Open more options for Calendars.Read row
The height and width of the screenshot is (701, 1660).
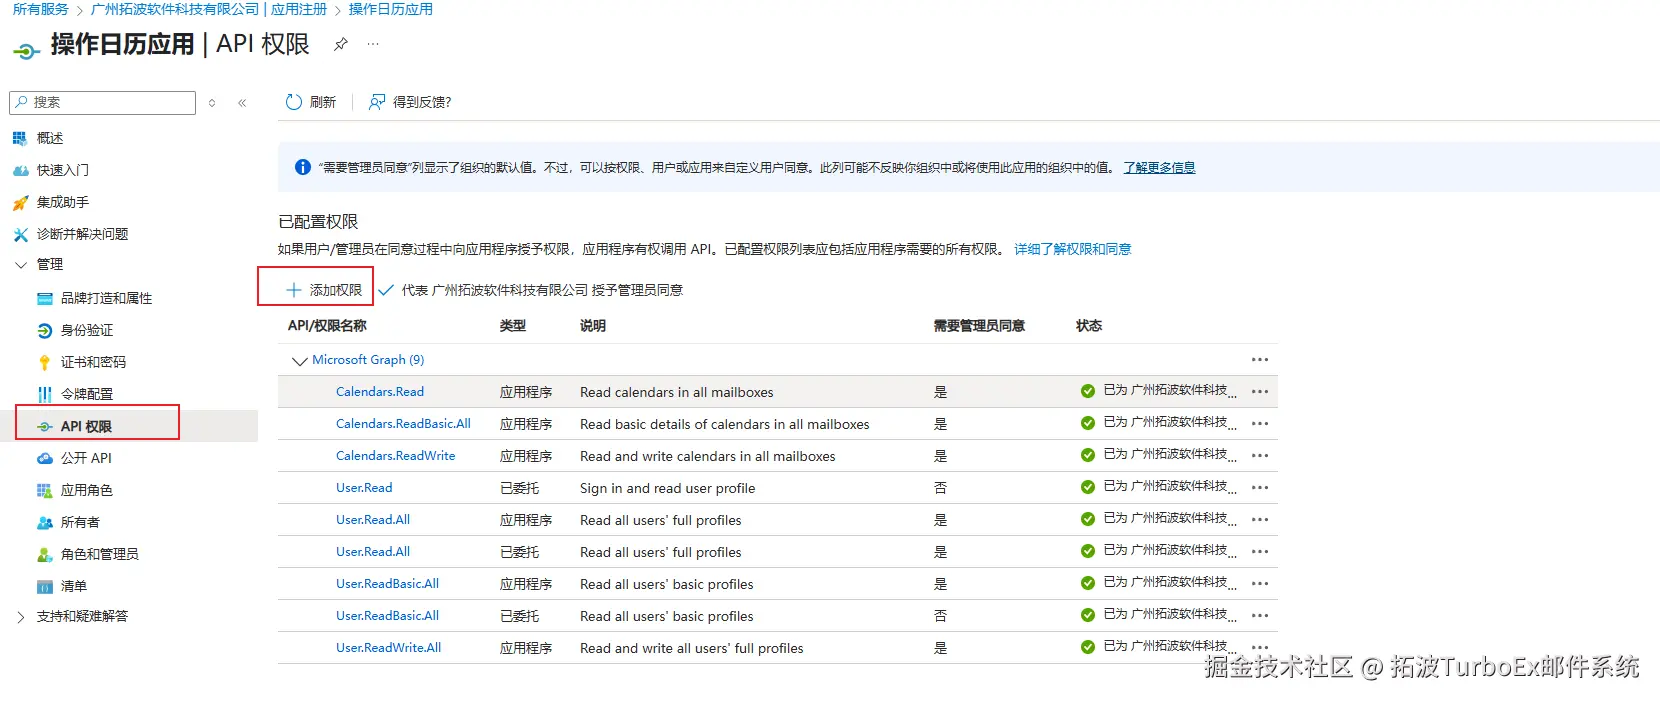tap(1260, 392)
